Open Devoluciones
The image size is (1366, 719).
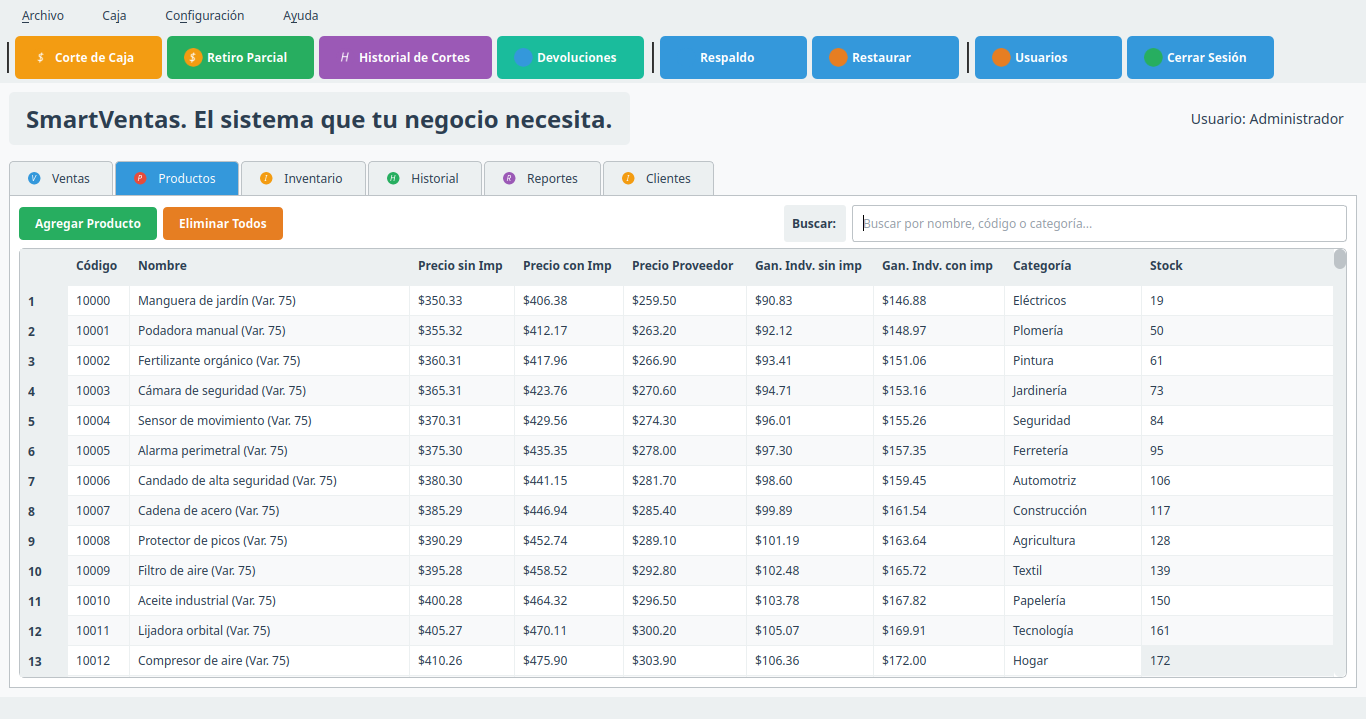(x=570, y=58)
